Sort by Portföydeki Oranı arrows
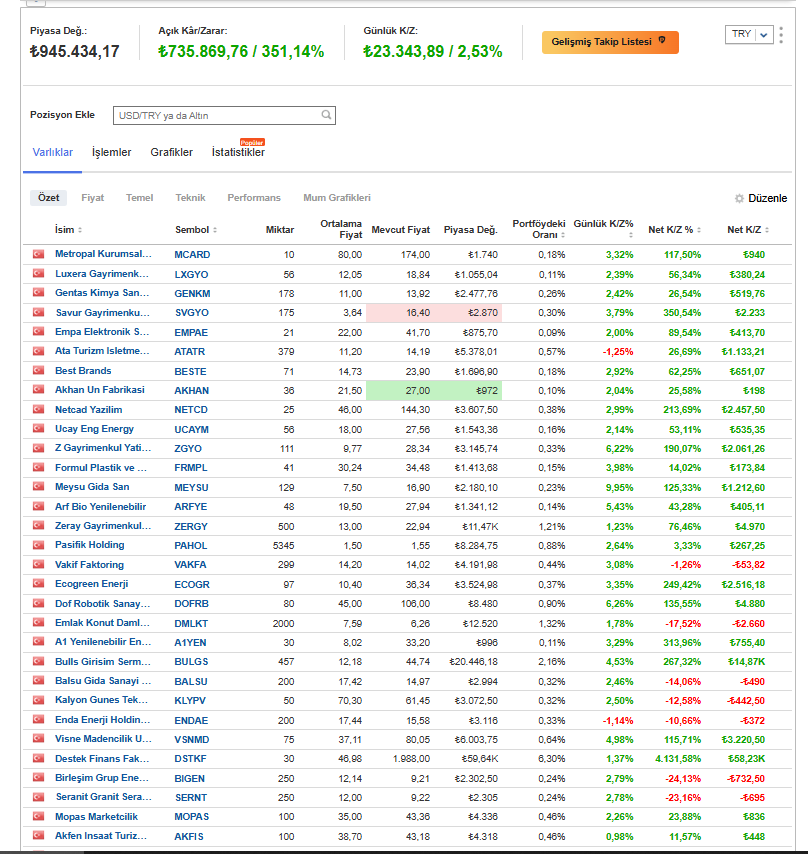 [563, 235]
